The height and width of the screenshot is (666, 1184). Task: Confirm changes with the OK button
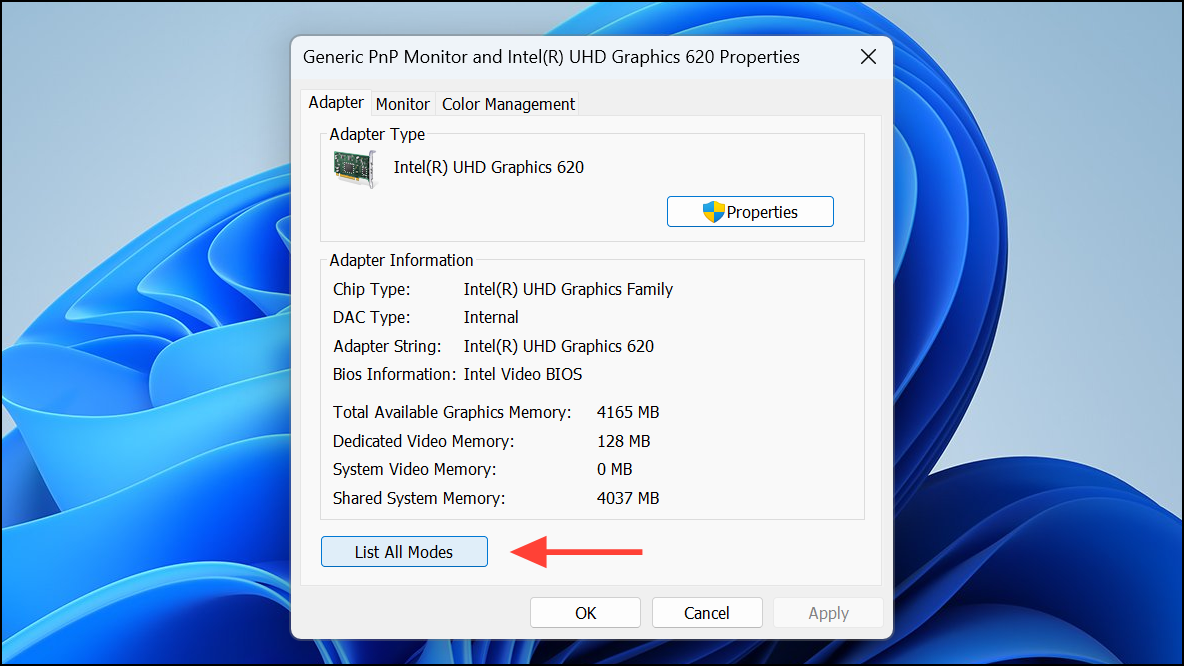(x=585, y=612)
